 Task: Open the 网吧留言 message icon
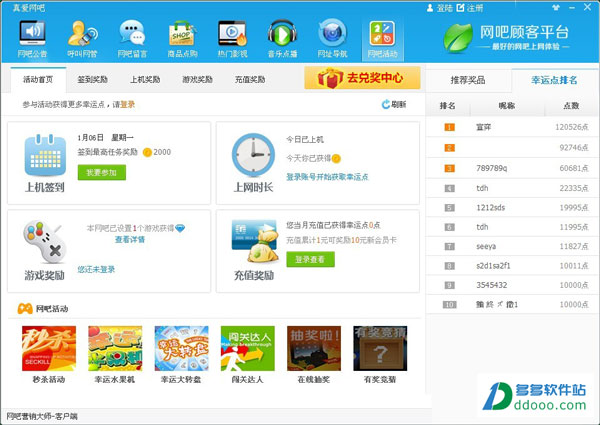[x=132, y=38]
